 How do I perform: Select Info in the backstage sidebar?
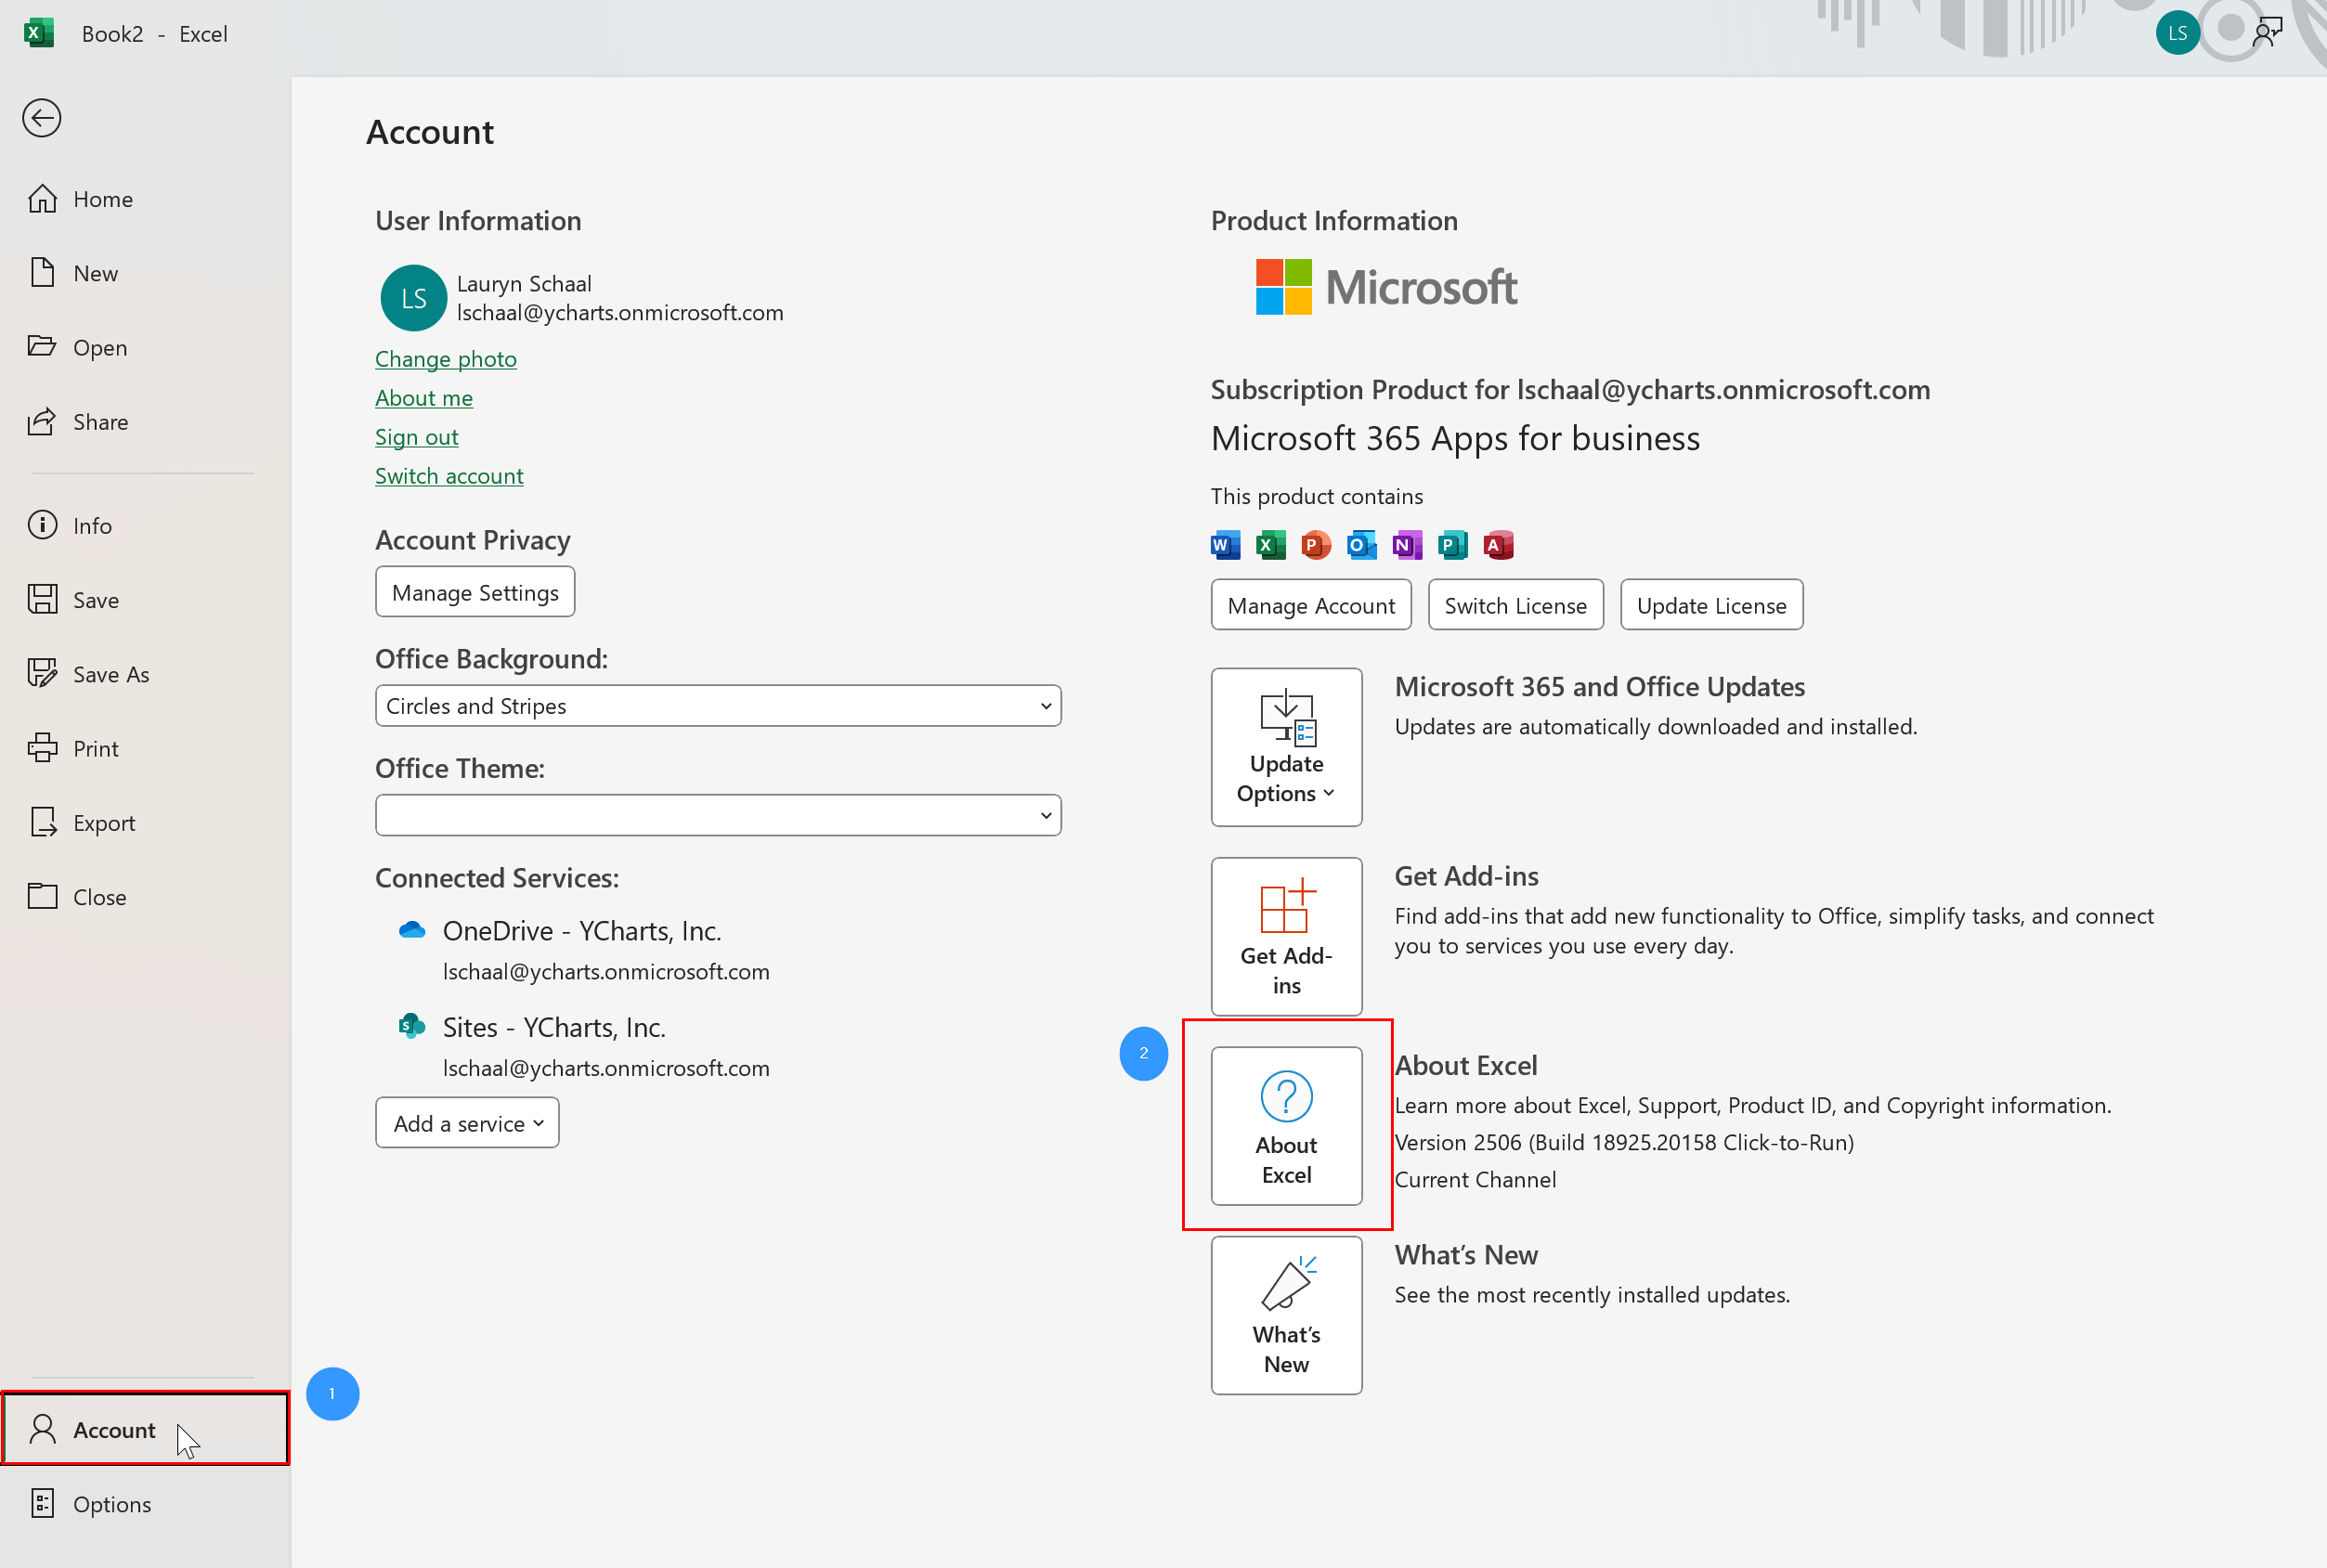tap(145, 526)
